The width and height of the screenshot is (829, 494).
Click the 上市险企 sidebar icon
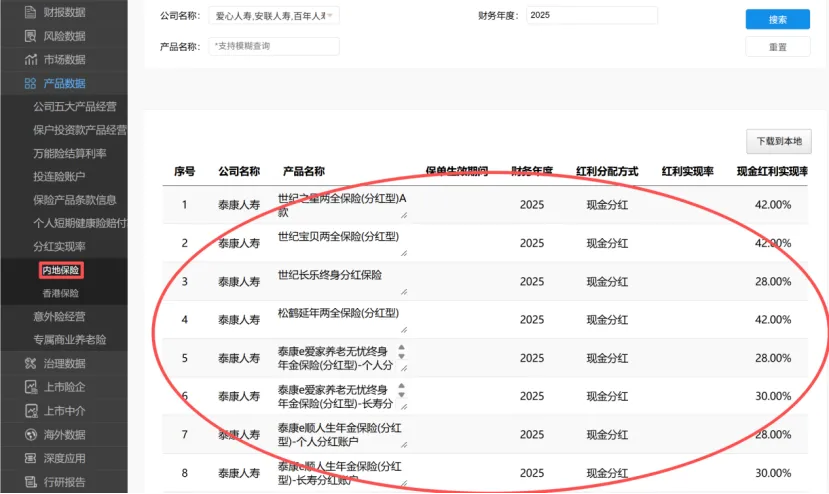point(31,387)
